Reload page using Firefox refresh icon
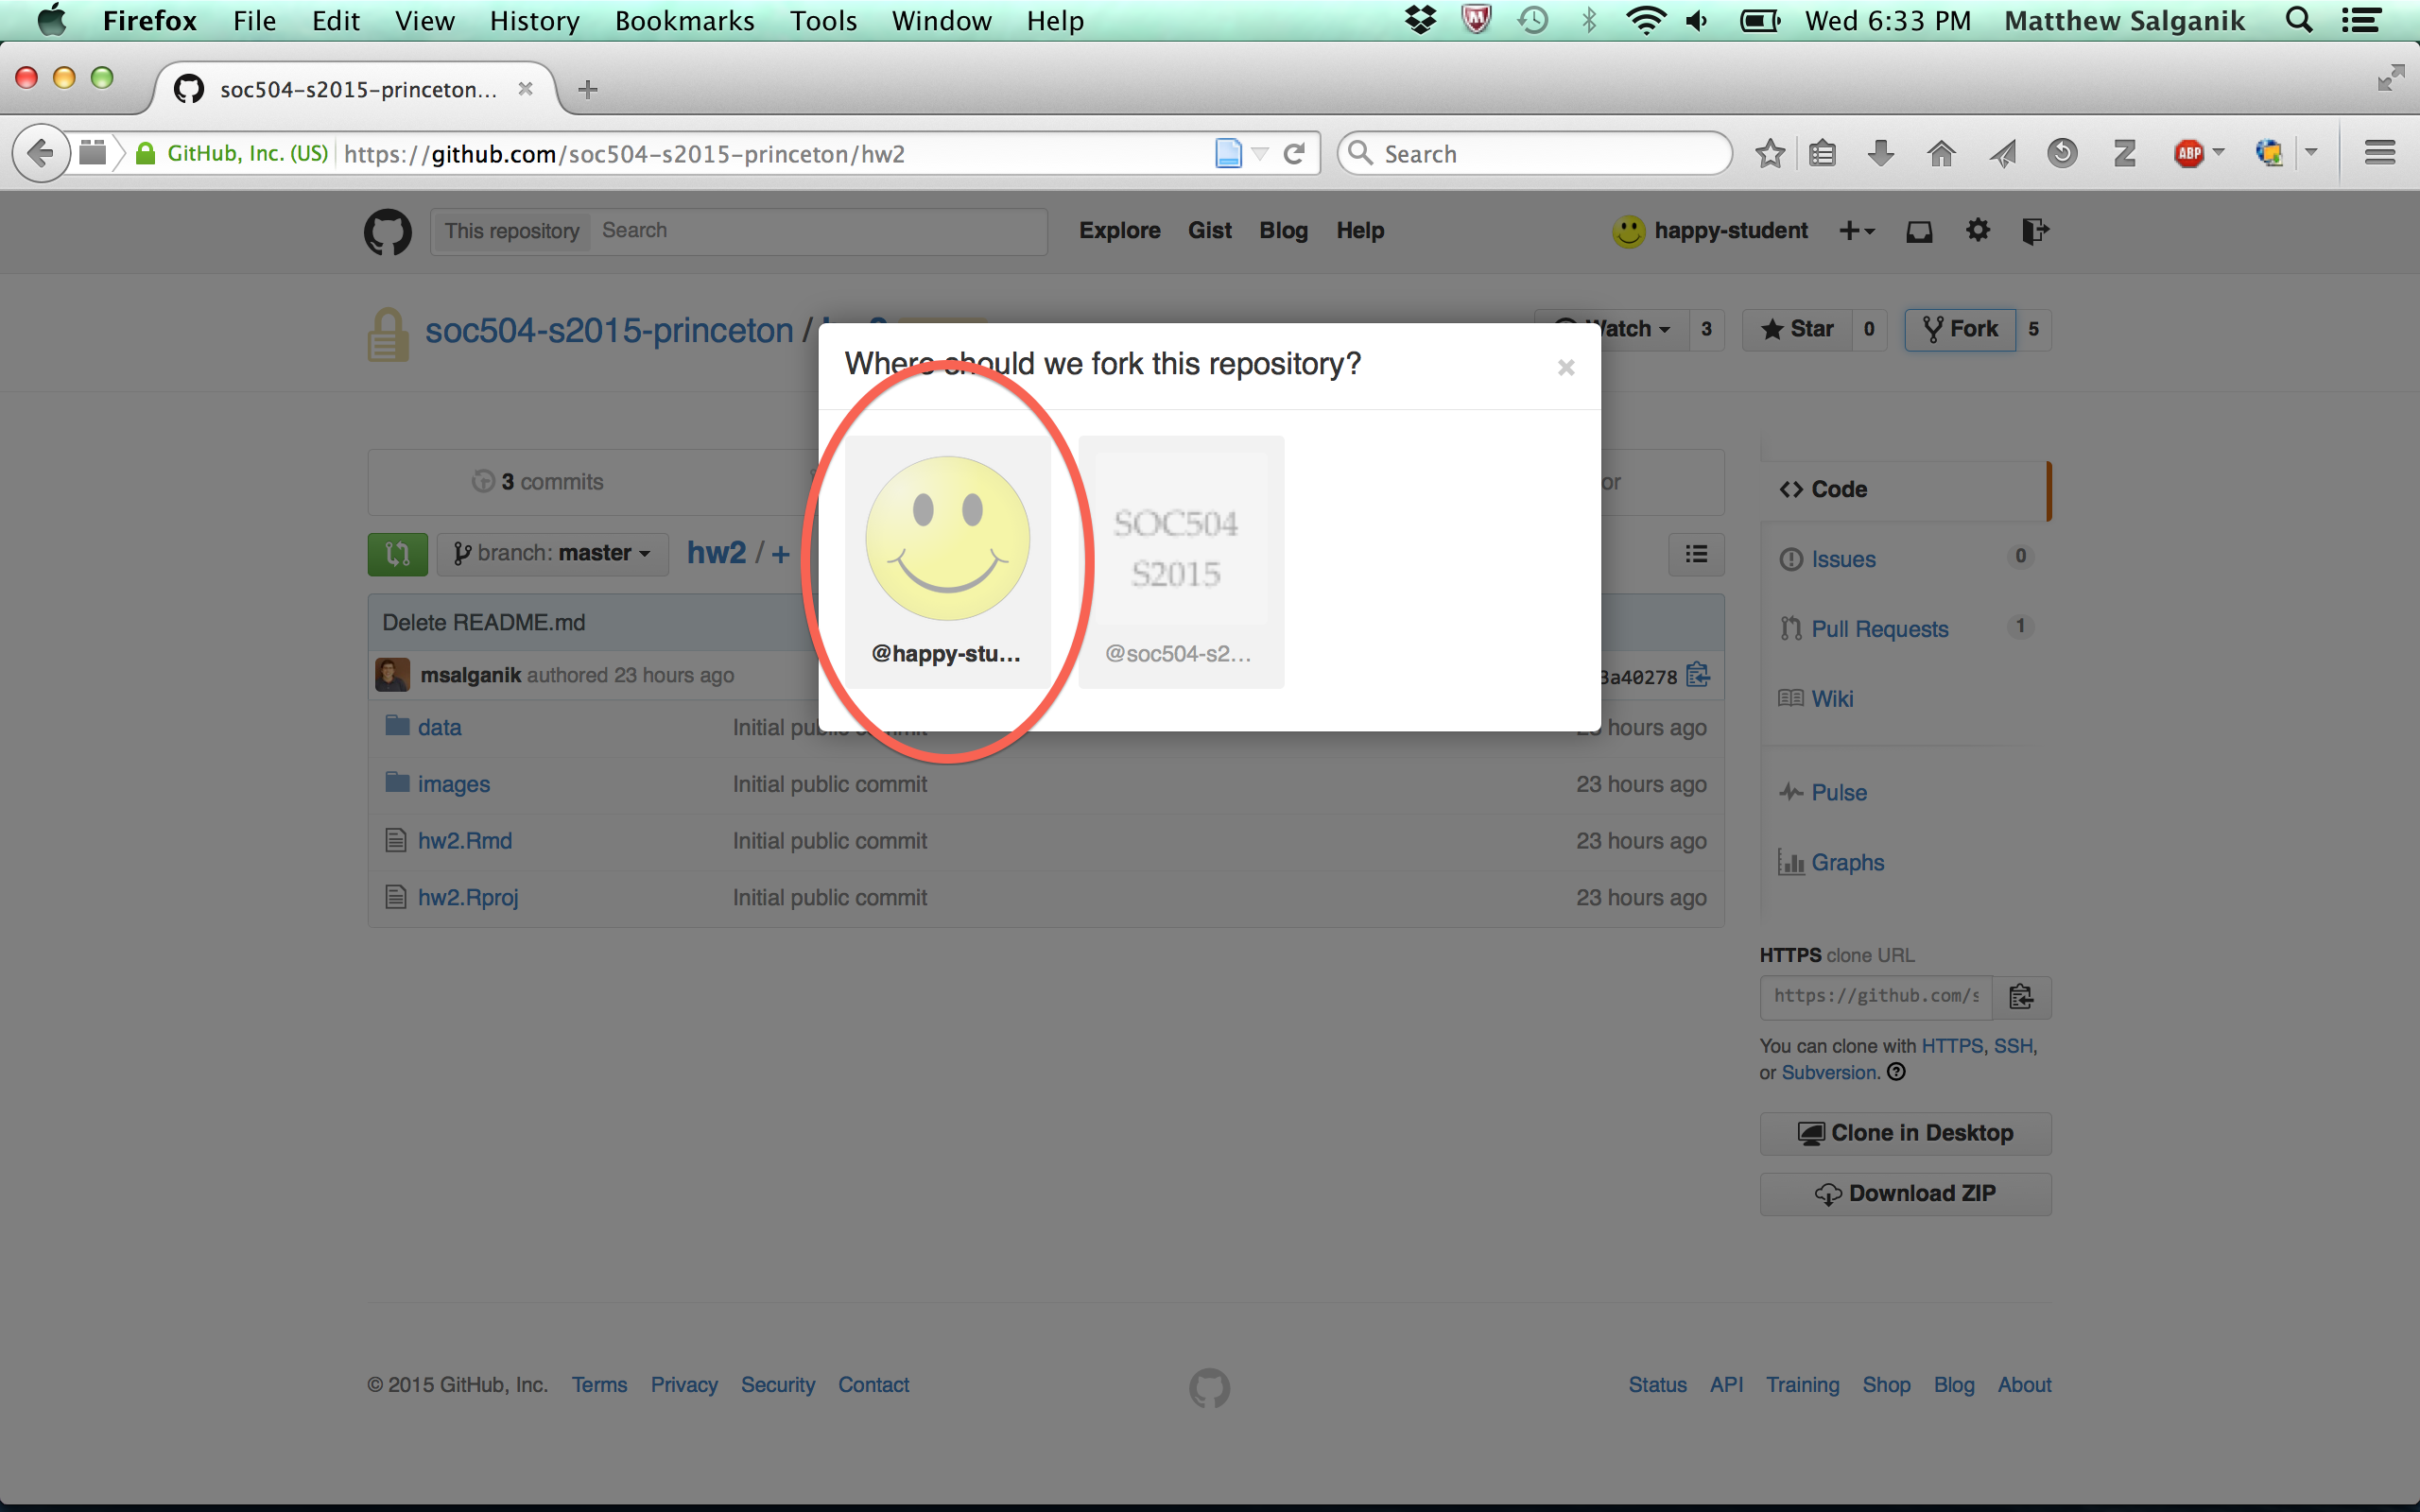The image size is (2420, 1512). (1294, 154)
